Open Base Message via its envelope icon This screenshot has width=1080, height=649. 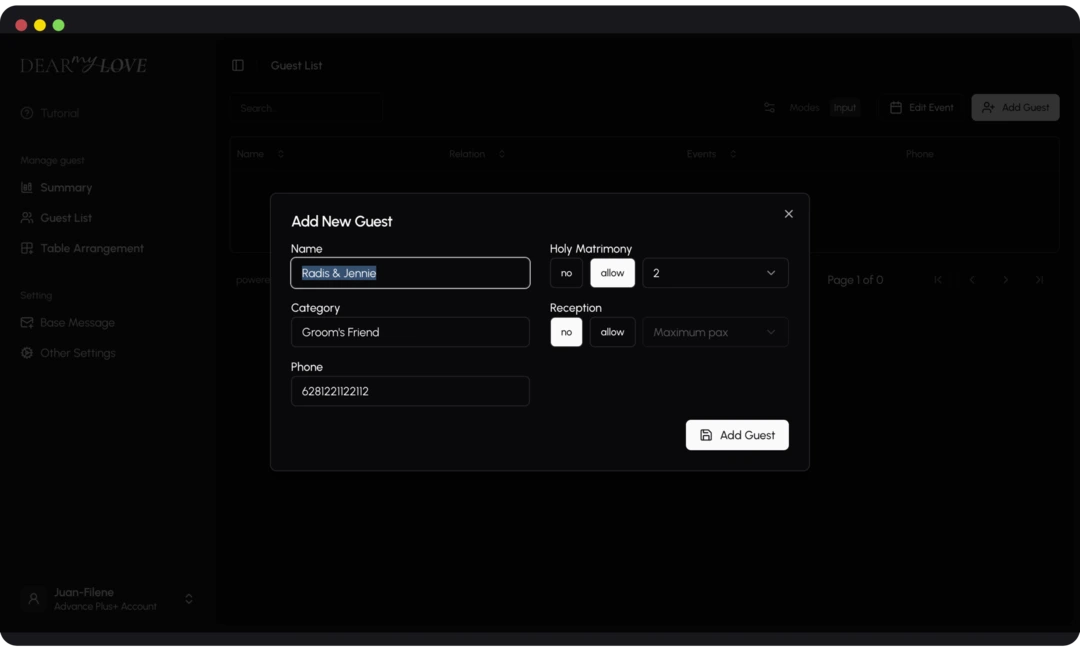pyautogui.click(x=27, y=322)
